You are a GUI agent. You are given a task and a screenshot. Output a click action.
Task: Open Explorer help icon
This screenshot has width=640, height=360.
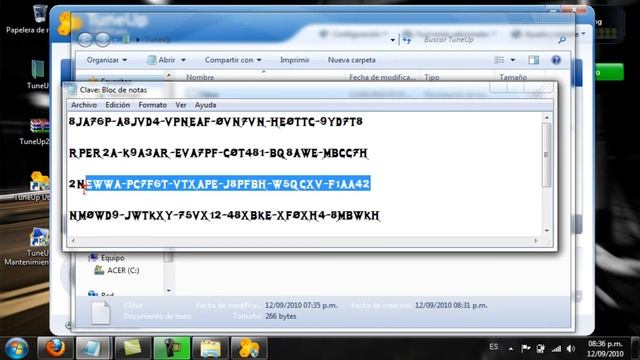tap(556, 60)
